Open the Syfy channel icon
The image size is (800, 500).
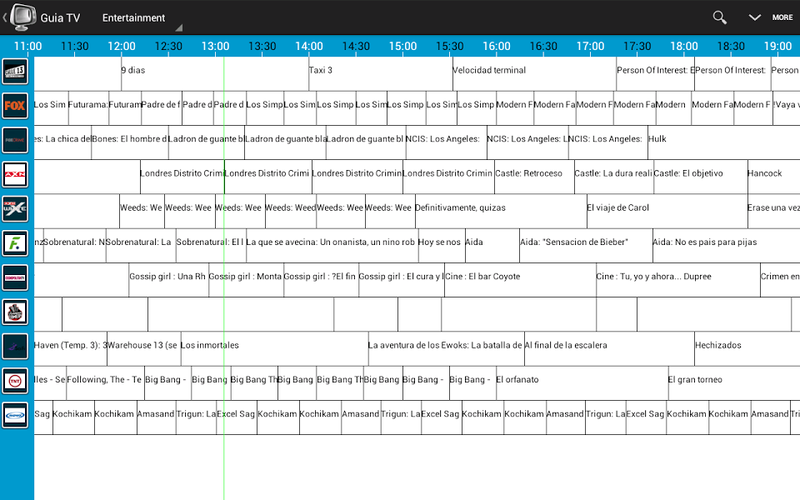click(15, 346)
